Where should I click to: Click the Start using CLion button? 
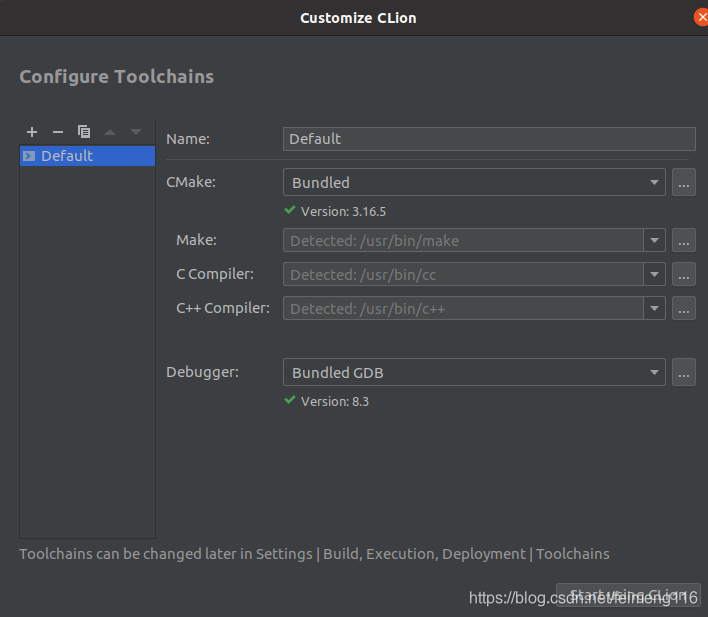(x=628, y=595)
